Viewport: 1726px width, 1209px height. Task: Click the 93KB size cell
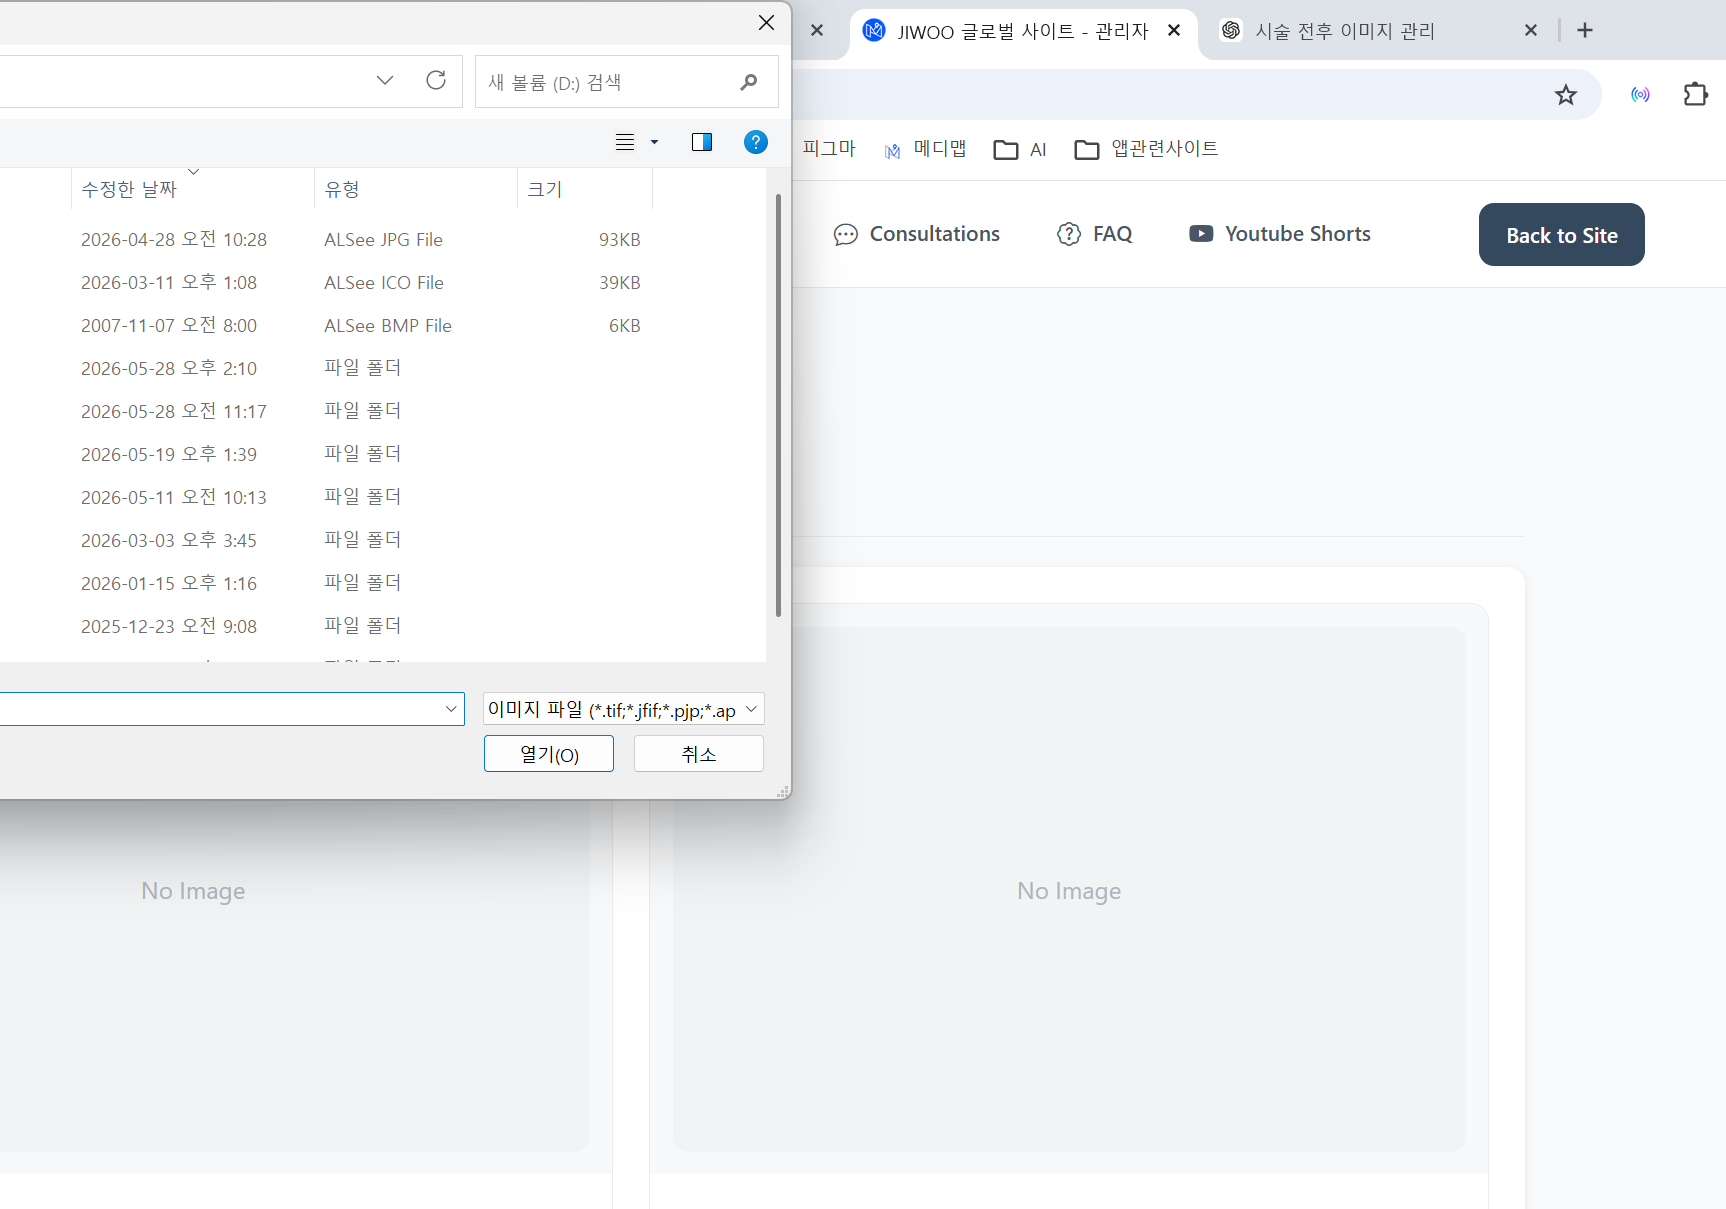(619, 239)
